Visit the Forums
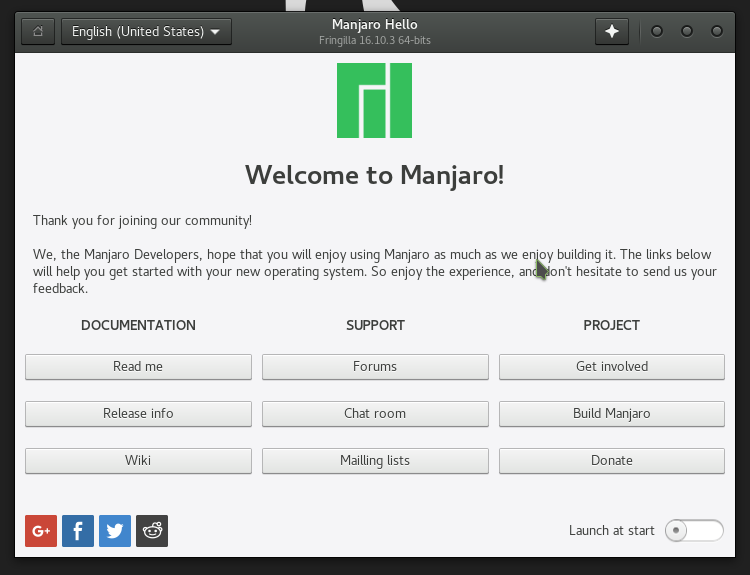The image size is (750, 575). [375, 367]
